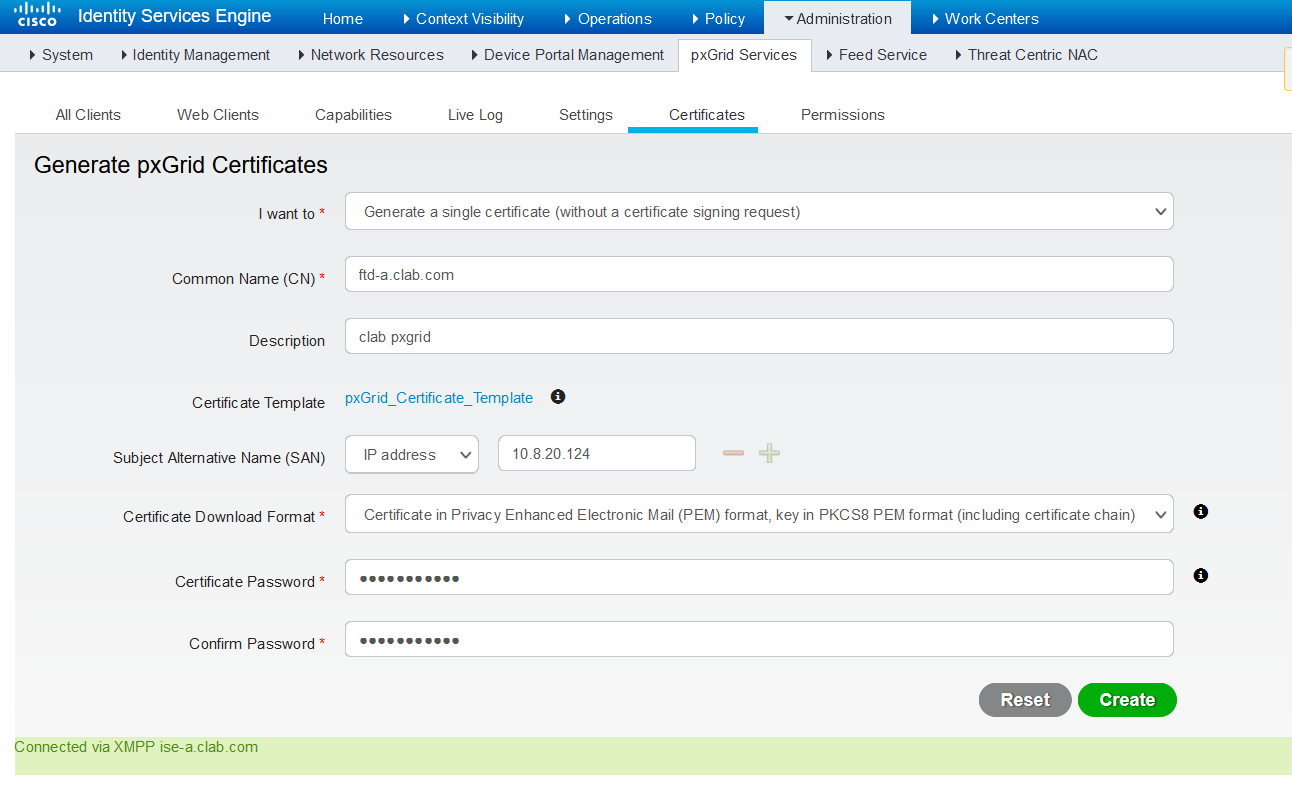
Task: Click the Reset button
Action: 1025,700
